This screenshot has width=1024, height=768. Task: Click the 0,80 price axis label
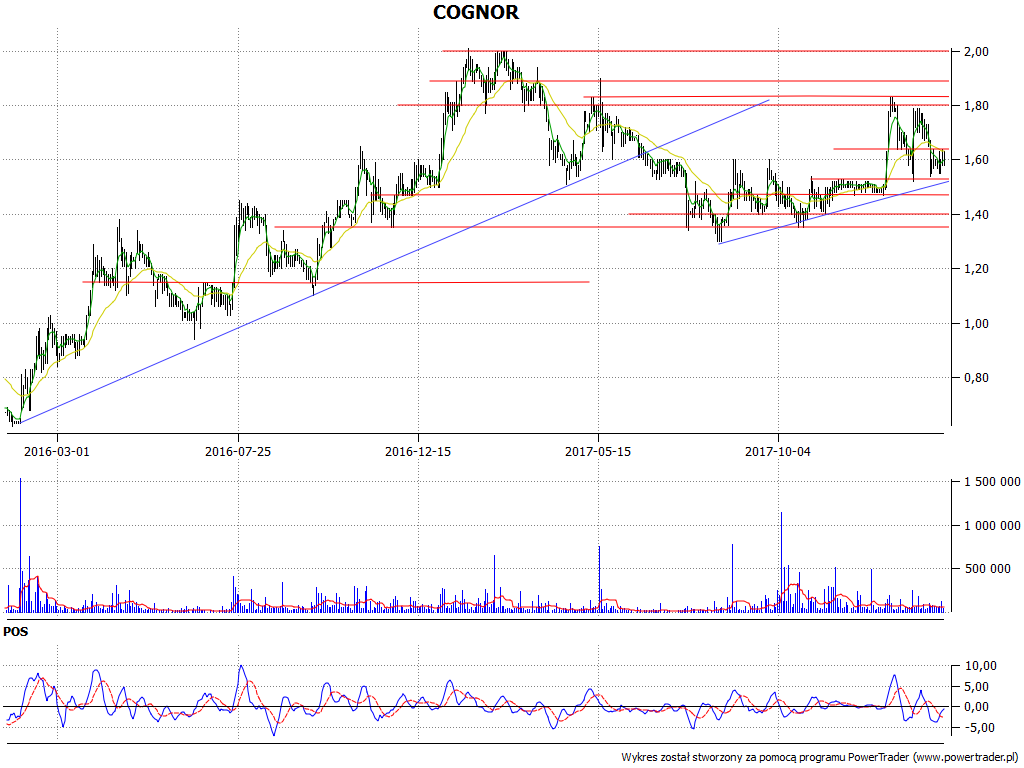click(976, 378)
